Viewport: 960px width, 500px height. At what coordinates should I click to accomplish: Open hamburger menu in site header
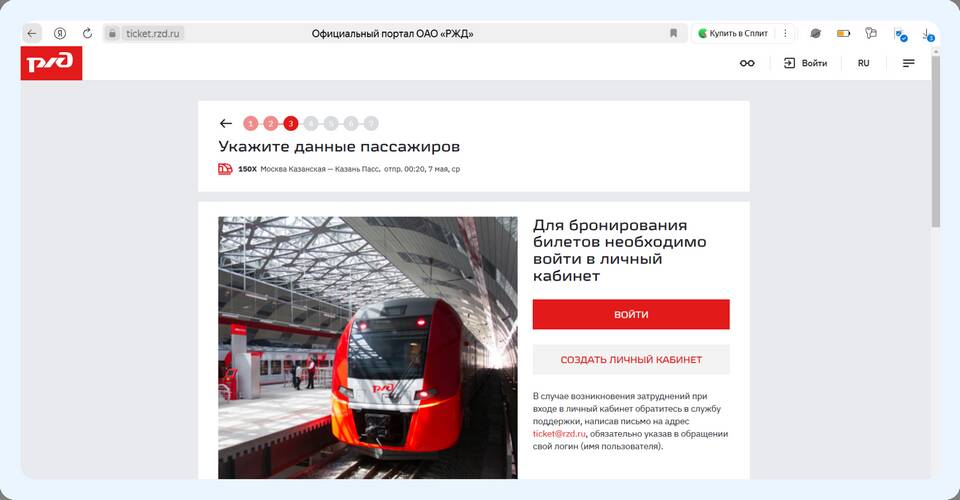(x=909, y=63)
